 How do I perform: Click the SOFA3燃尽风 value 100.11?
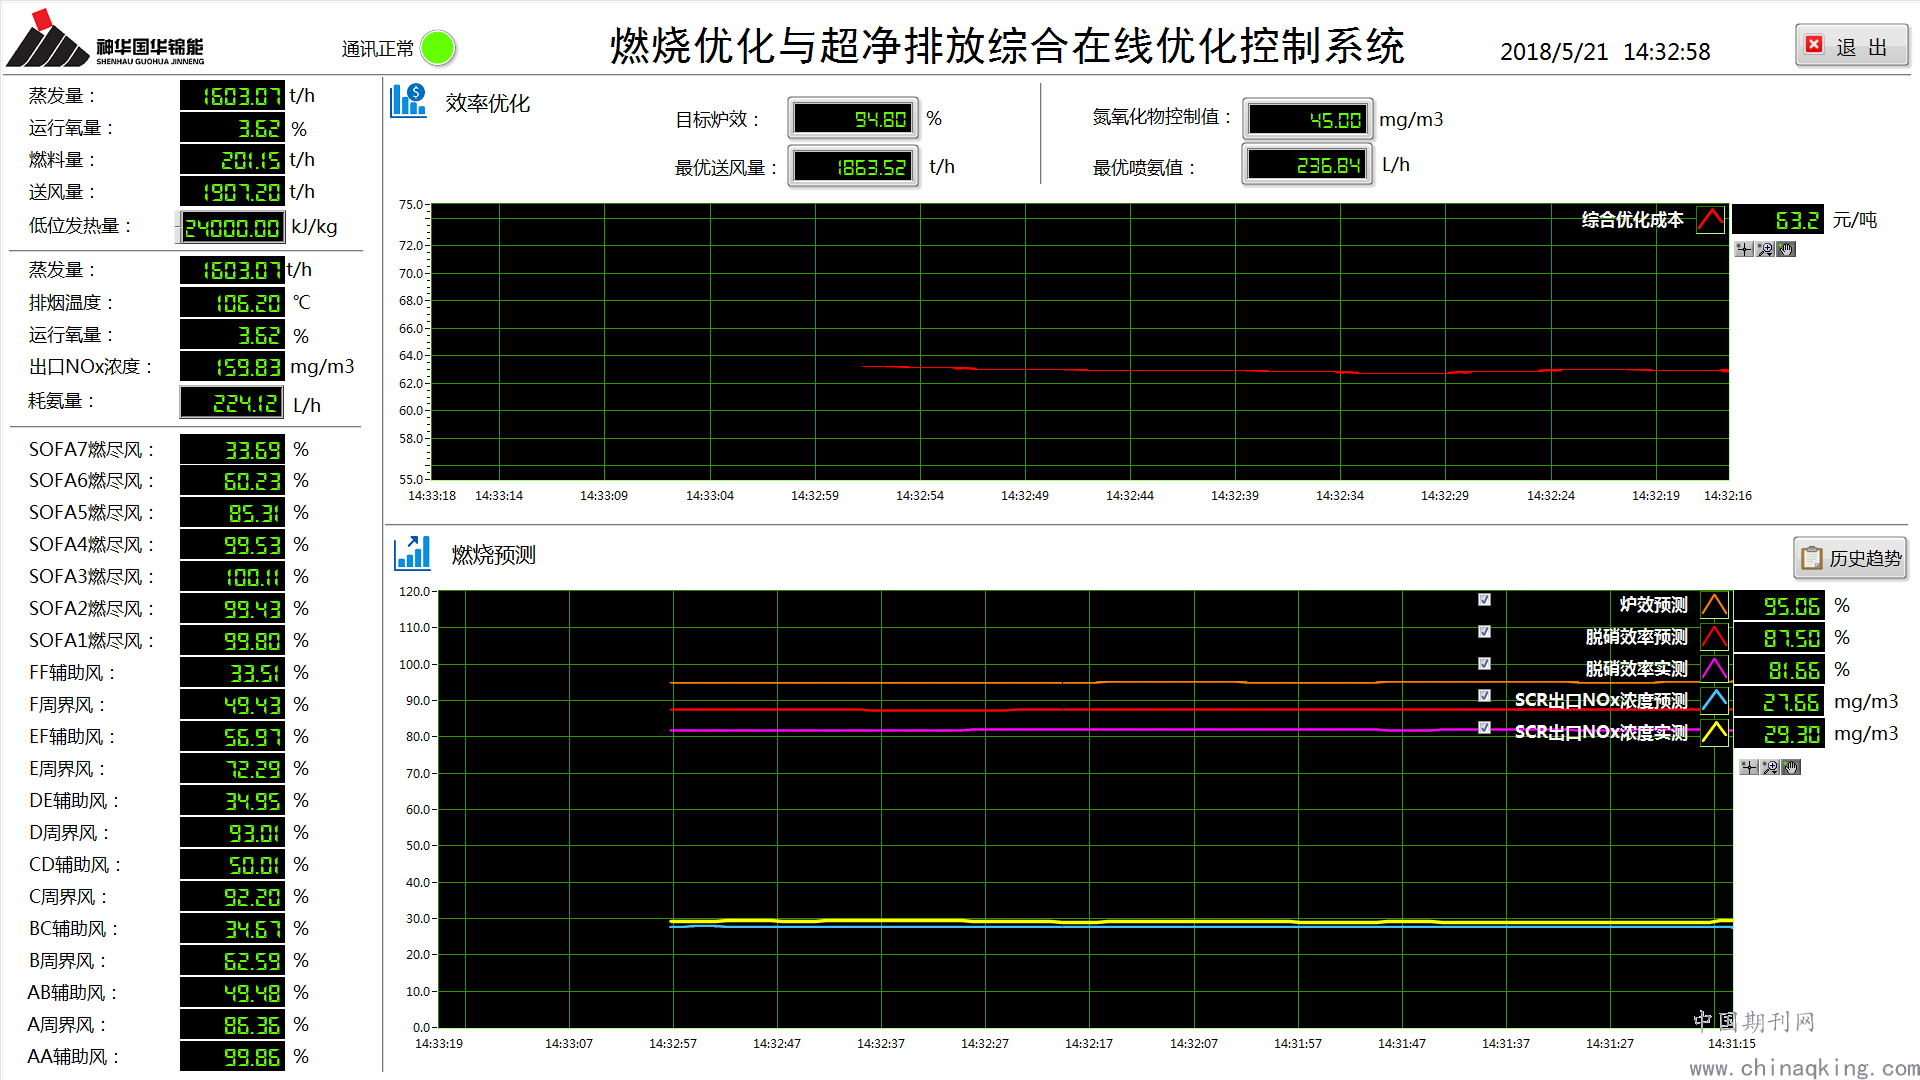[232, 577]
